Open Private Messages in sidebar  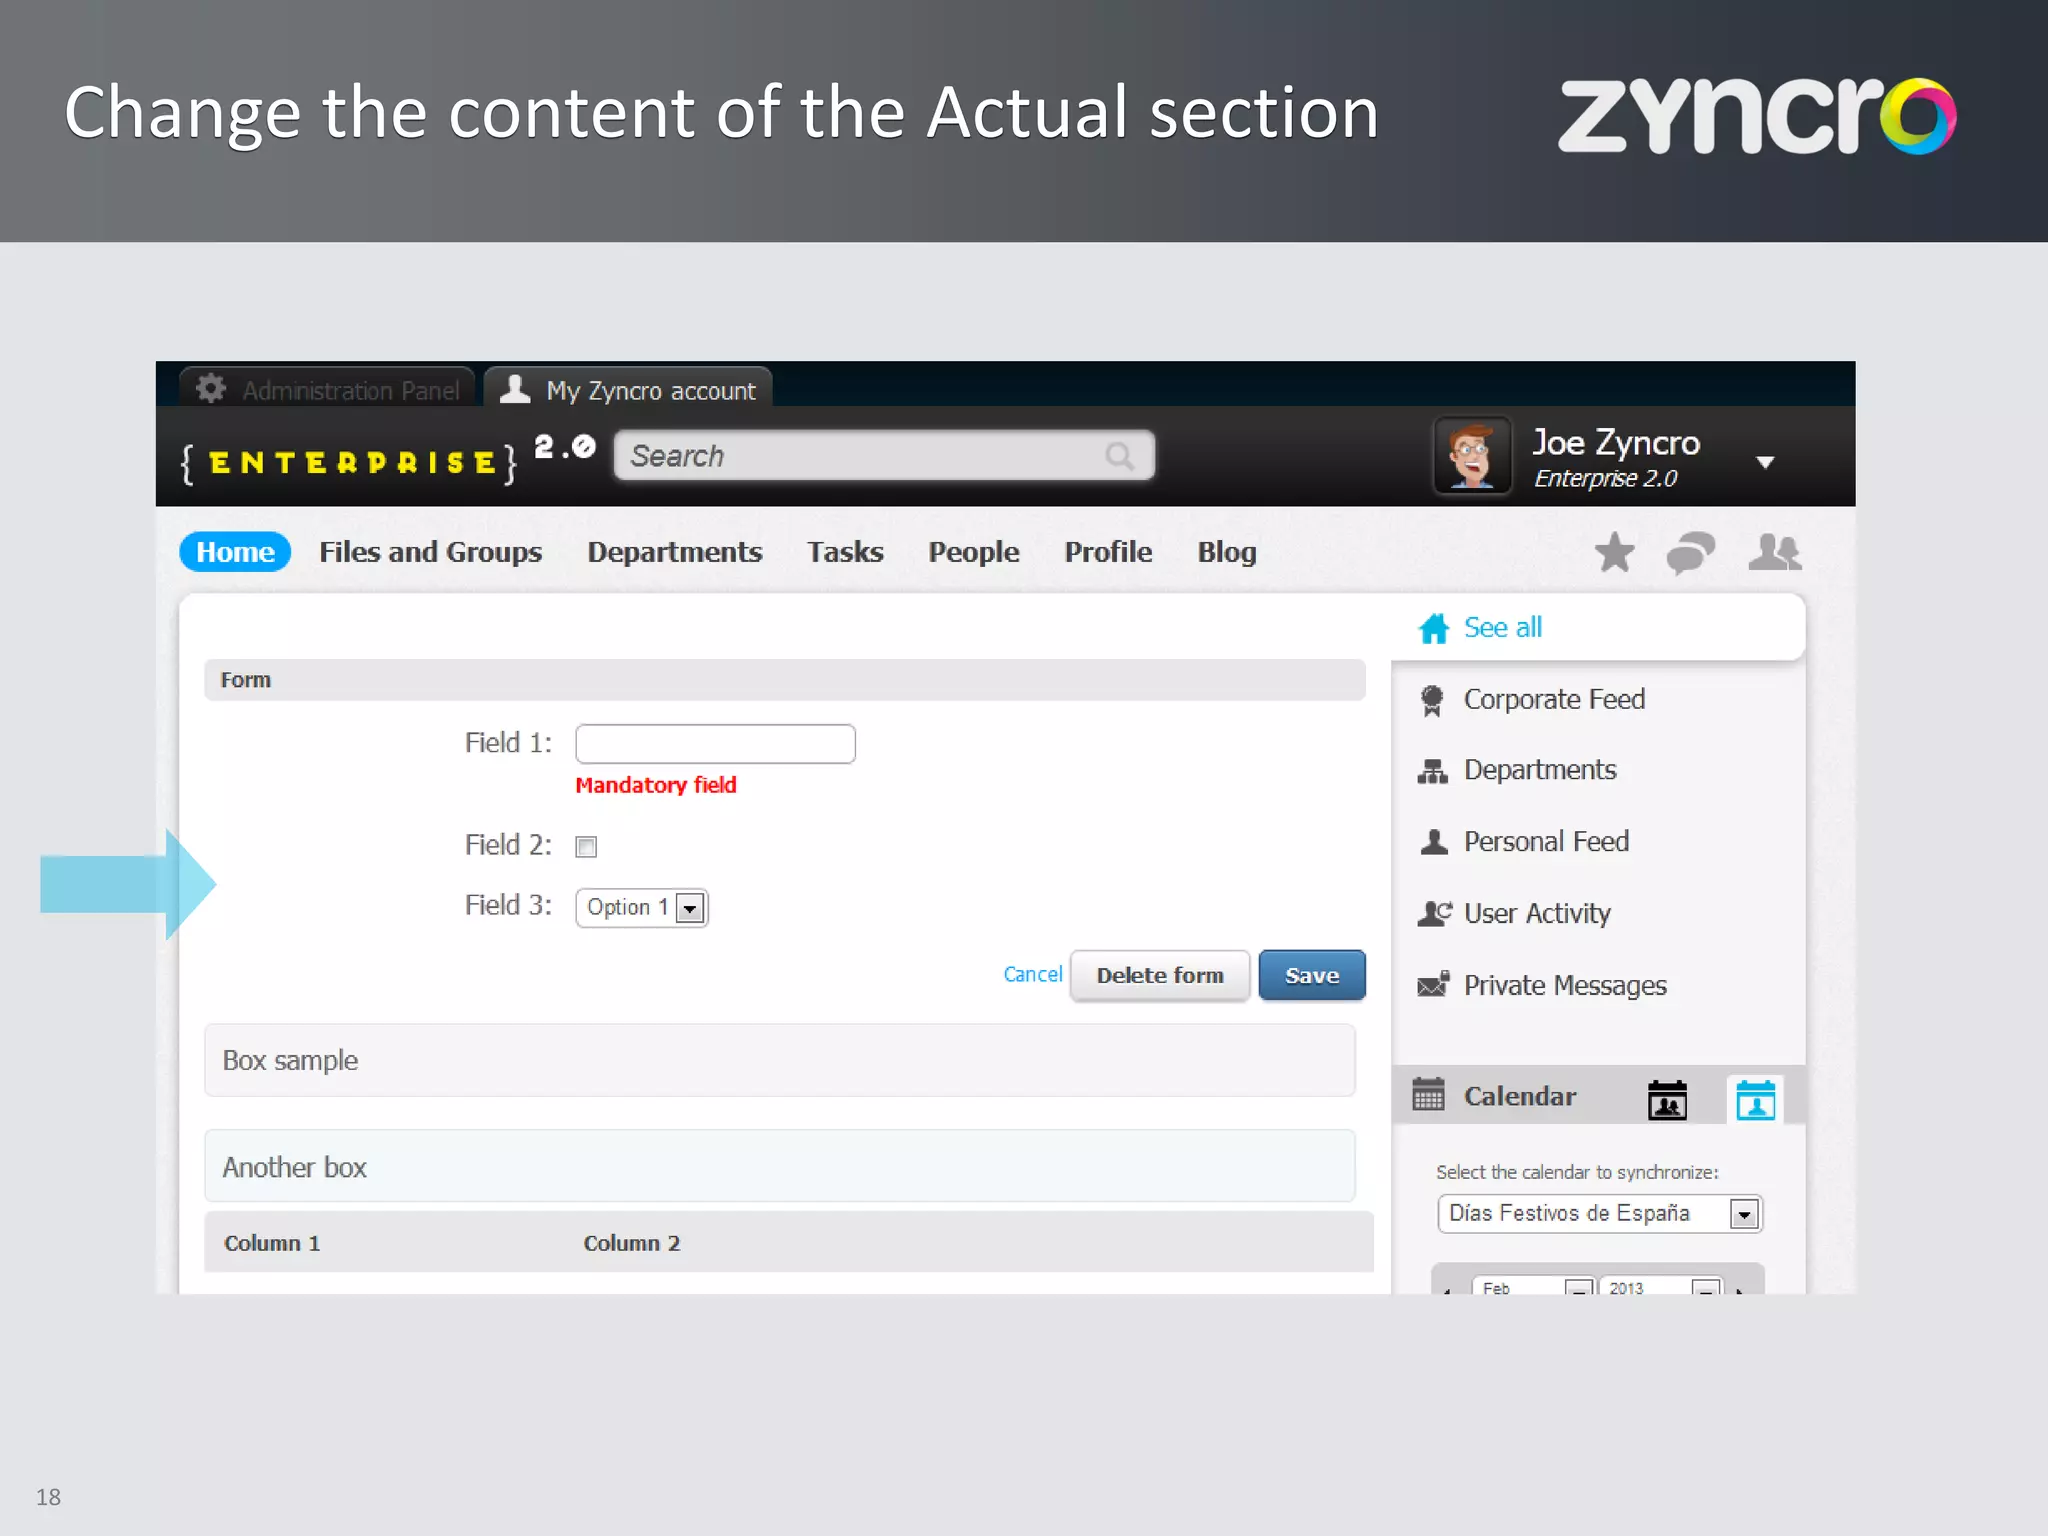(1564, 985)
